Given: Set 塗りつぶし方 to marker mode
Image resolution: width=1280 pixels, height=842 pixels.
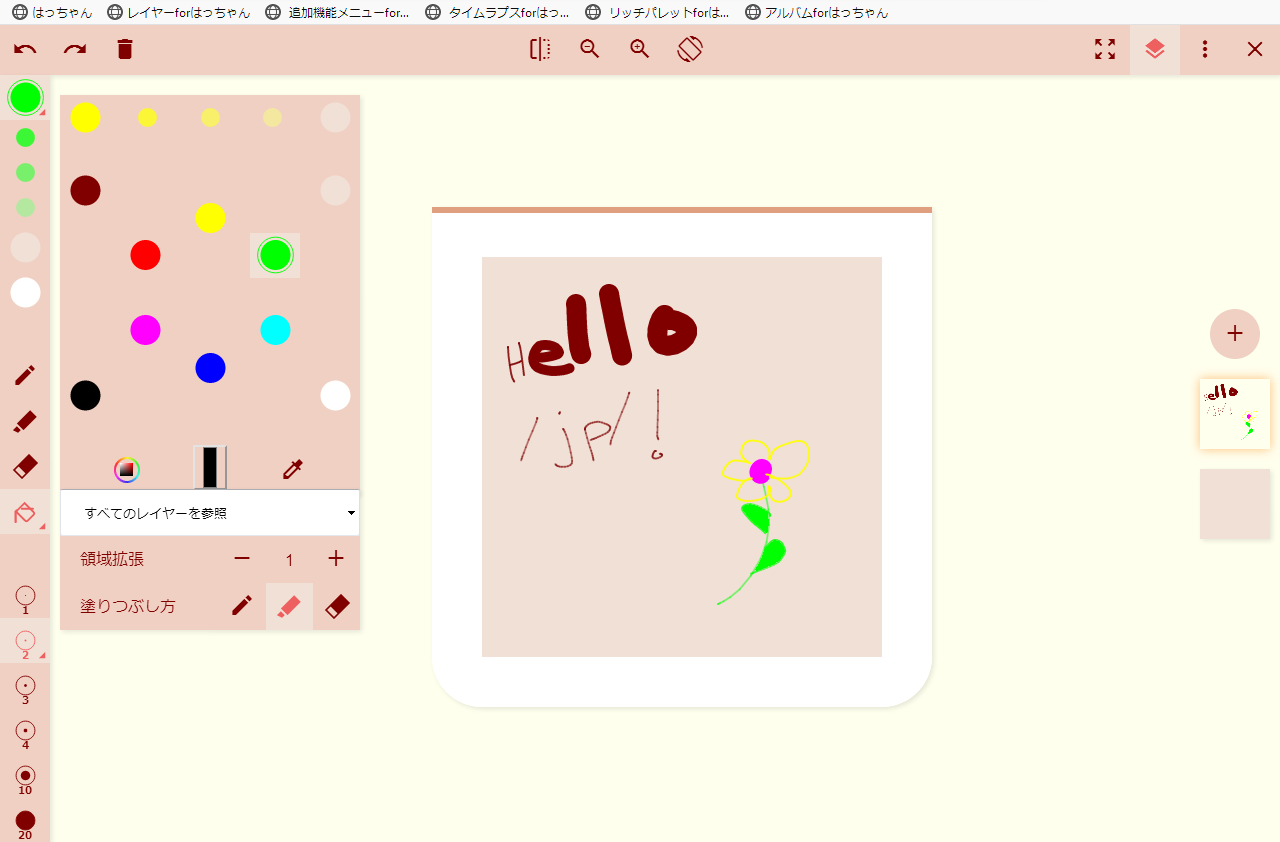Looking at the screenshot, I should 289,606.
